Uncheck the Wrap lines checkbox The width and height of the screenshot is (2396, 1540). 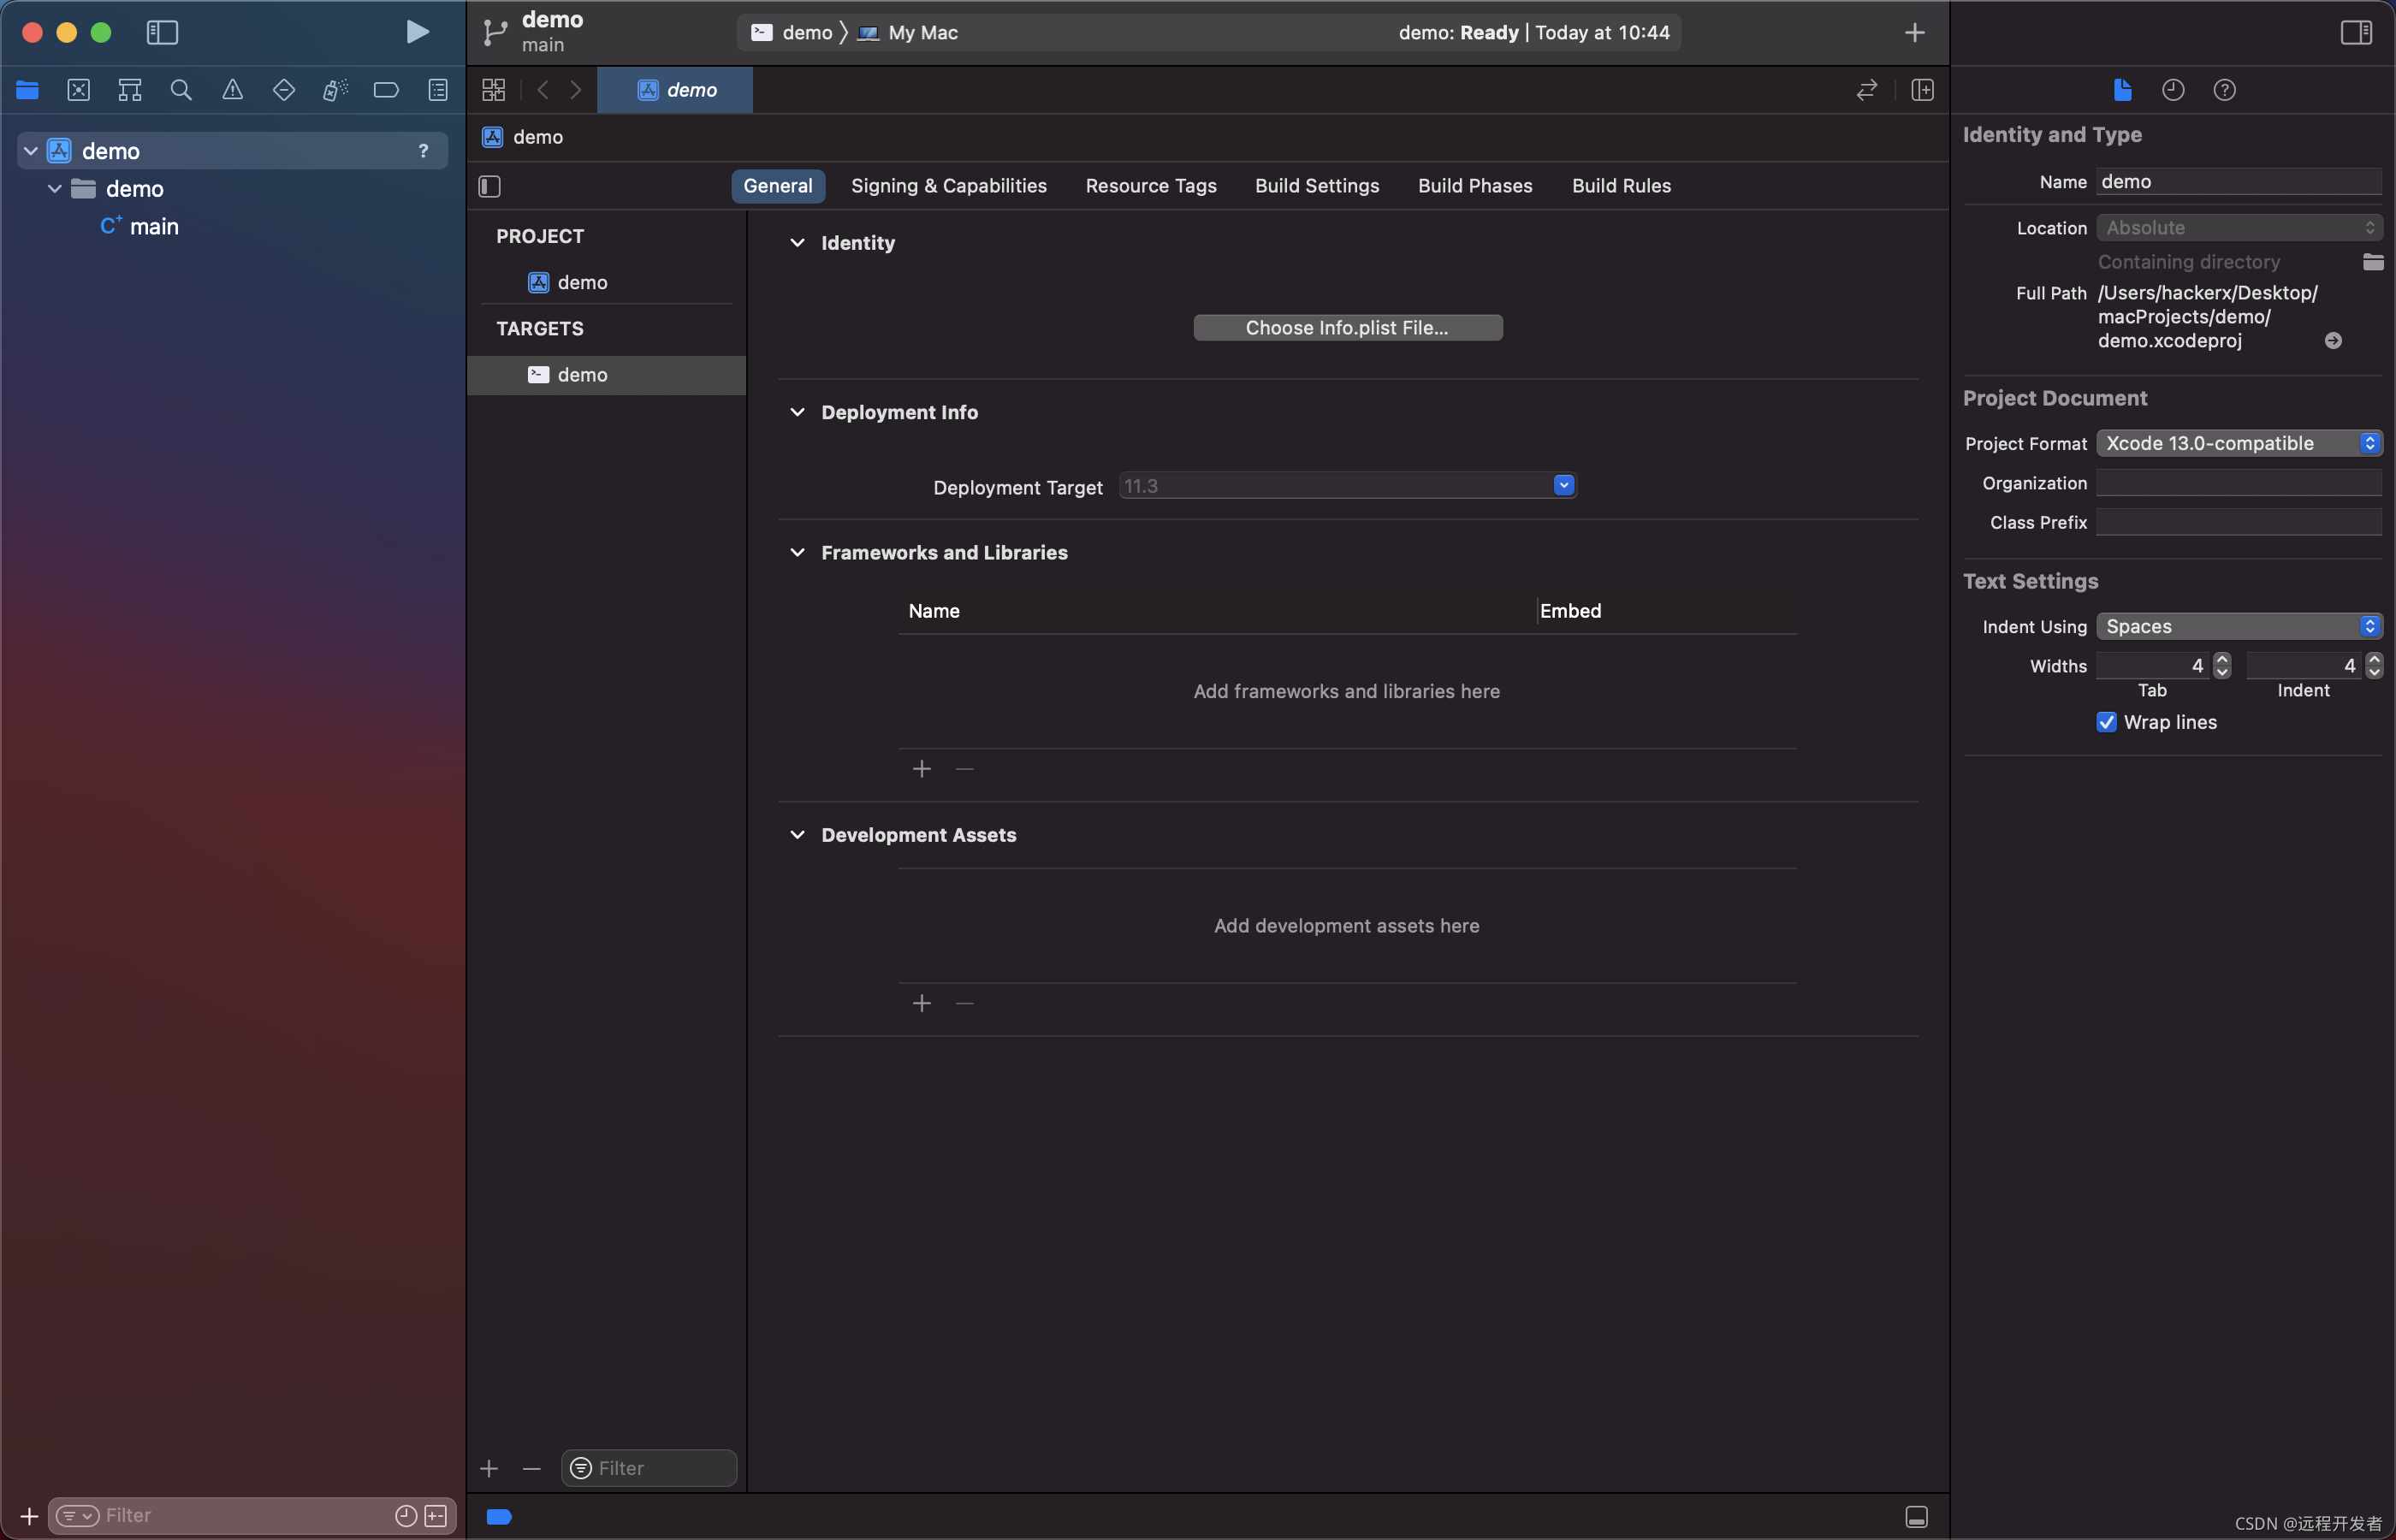point(2106,722)
